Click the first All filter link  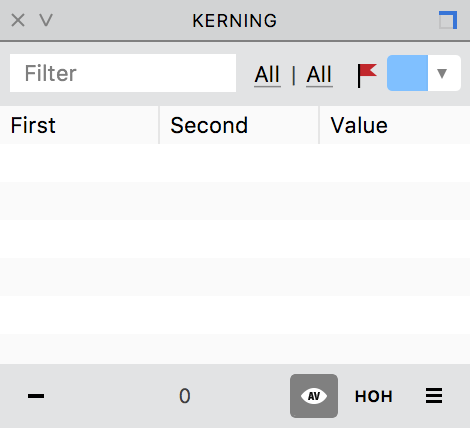[x=267, y=74]
